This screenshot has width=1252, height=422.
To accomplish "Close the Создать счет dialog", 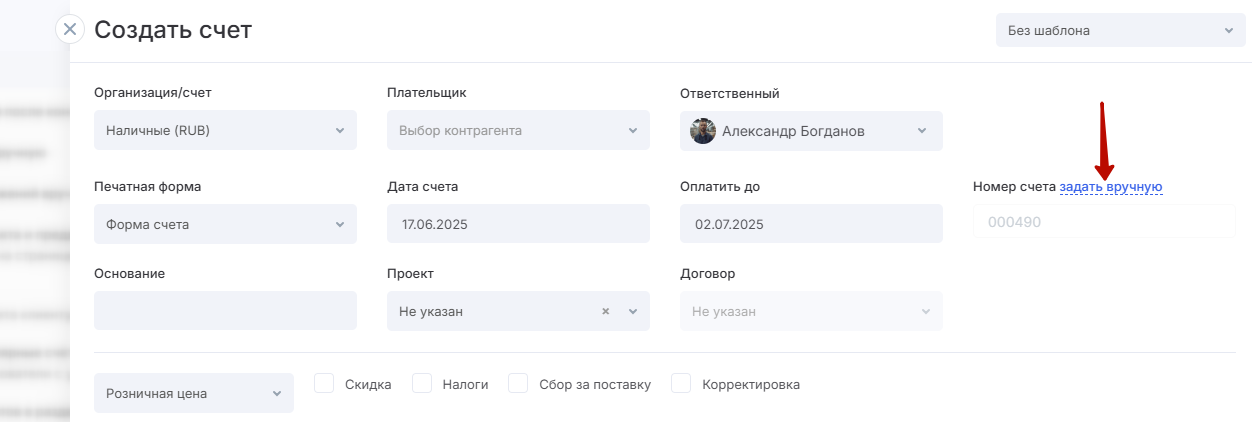I will coord(69,29).
